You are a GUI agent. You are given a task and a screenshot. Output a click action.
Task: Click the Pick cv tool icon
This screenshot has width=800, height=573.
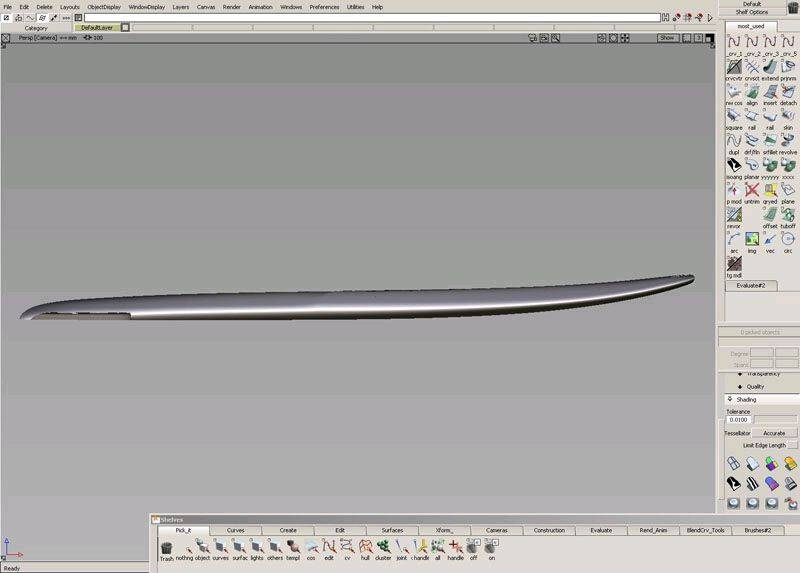[347, 547]
